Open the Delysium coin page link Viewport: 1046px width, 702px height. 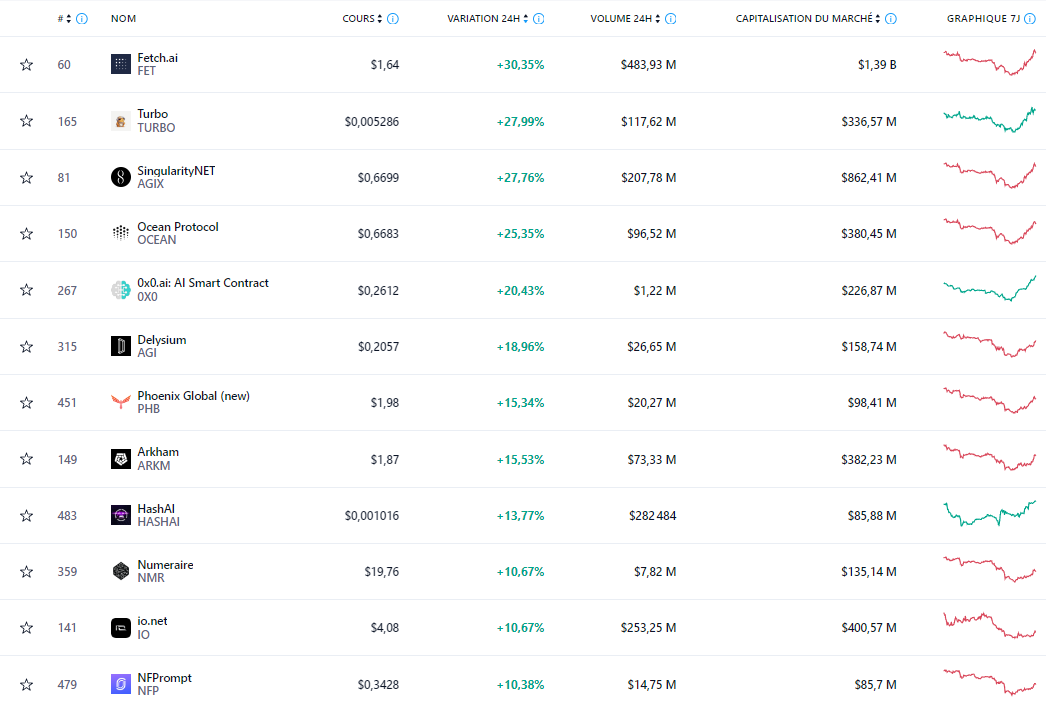(162, 340)
